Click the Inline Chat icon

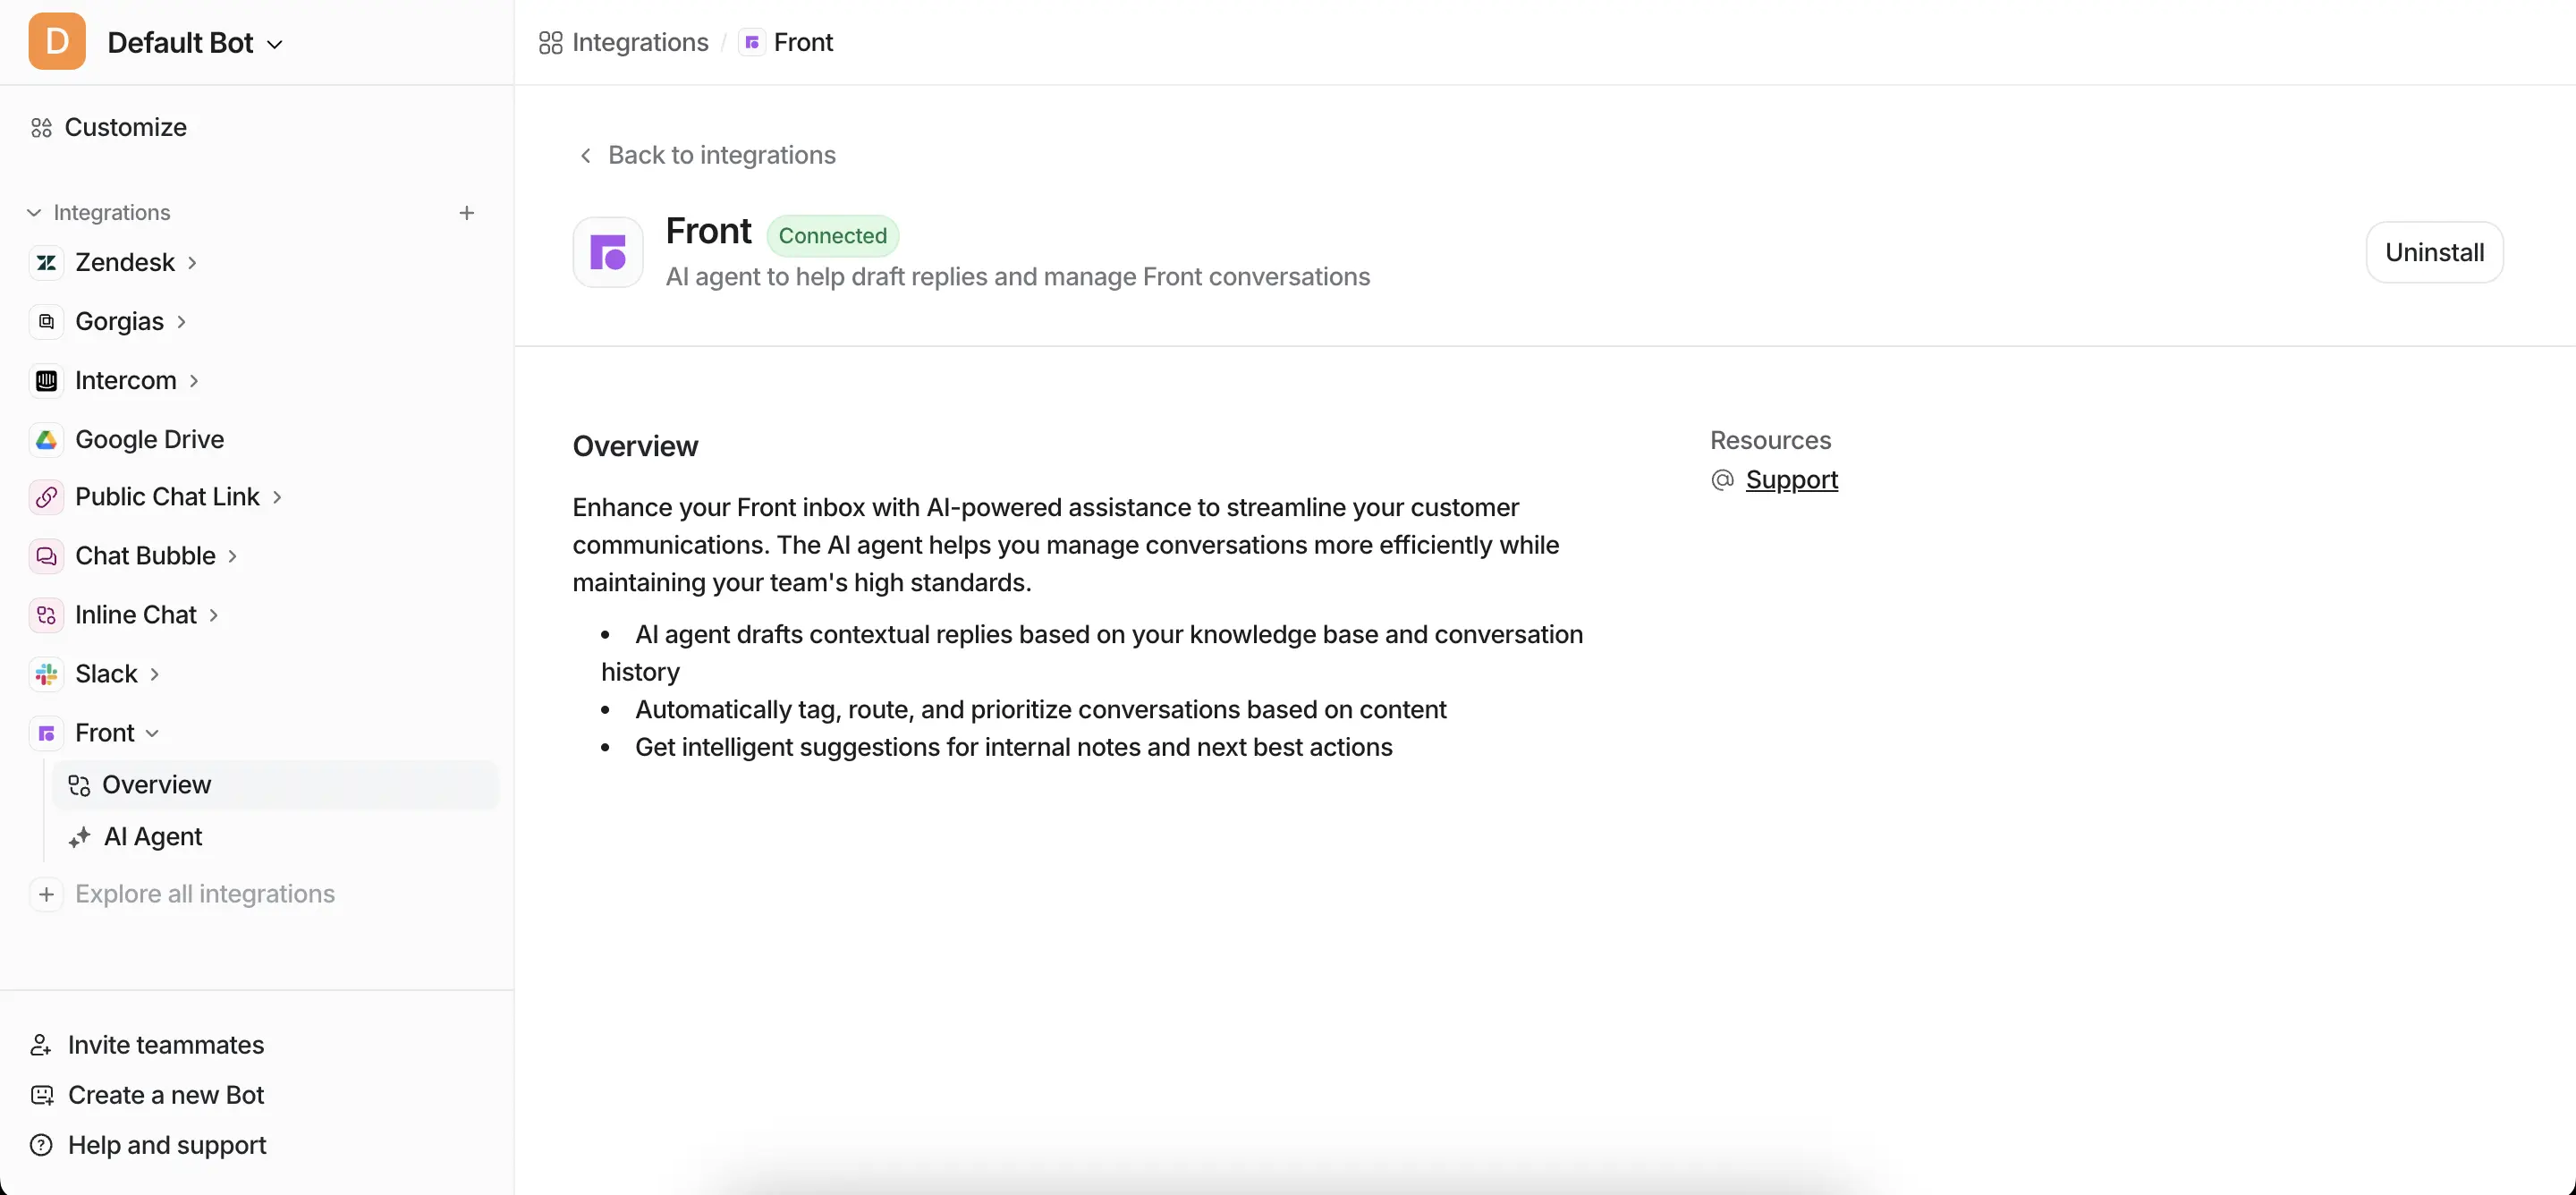(46, 615)
